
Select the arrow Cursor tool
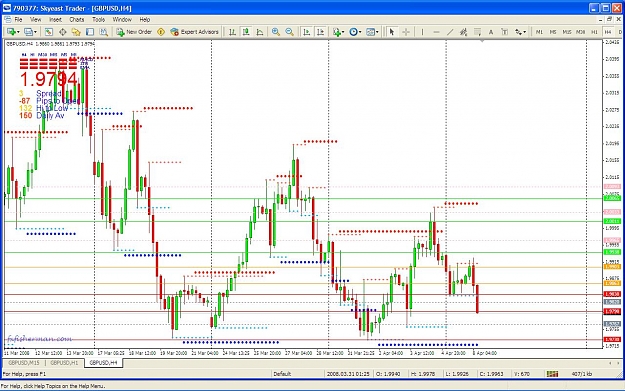pyautogui.click(x=392, y=32)
